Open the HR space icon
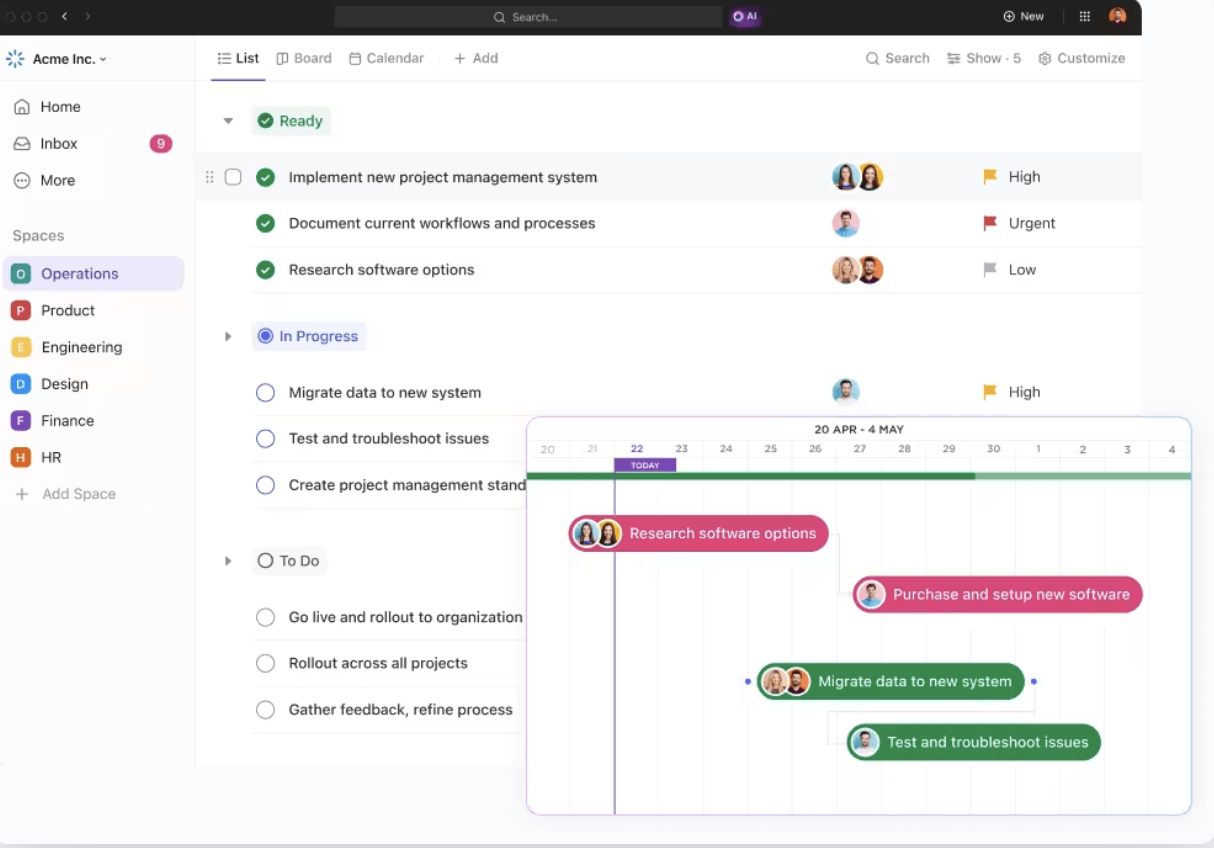Screen dimensions: 1214x848 [x=20, y=457]
